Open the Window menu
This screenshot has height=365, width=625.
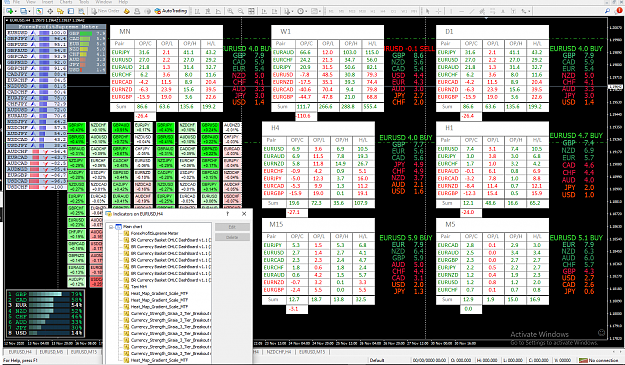pyautogui.click(x=104, y=2)
